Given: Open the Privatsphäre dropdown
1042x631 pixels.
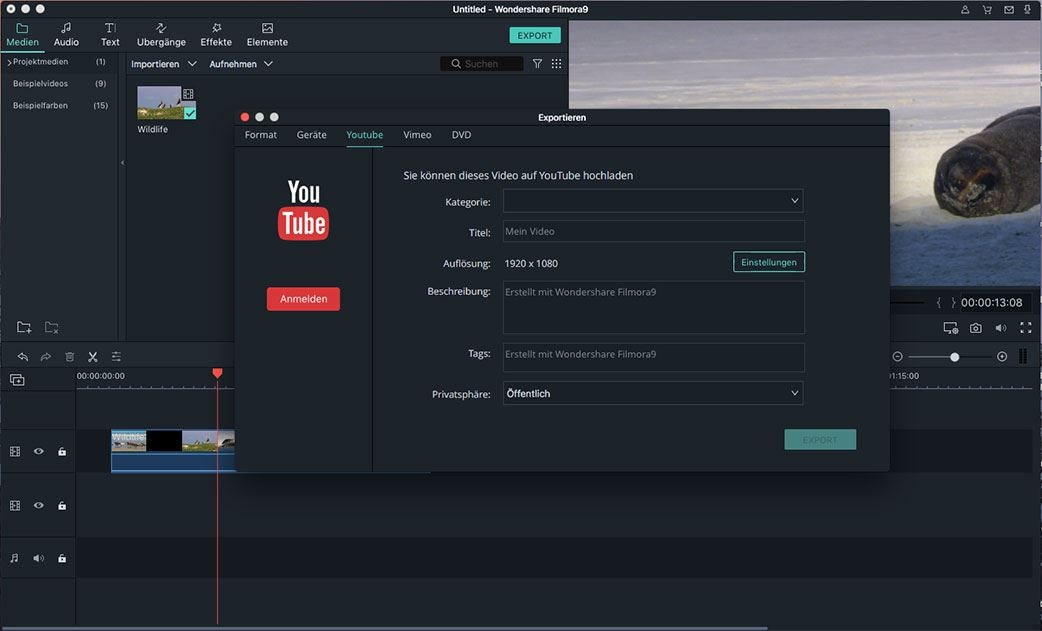Looking at the screenshot, I should coord(653,393).
